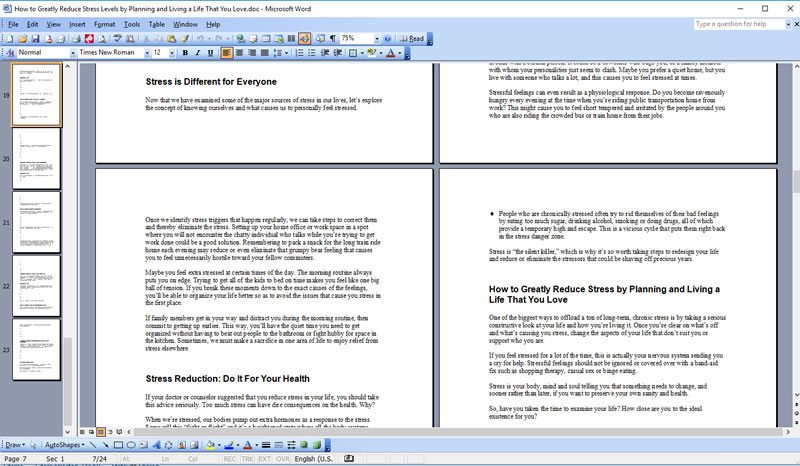Viewport: 800px width, 466px height.
Task: Expand the Borders dropdown arrow
Action: pos(362,53)
